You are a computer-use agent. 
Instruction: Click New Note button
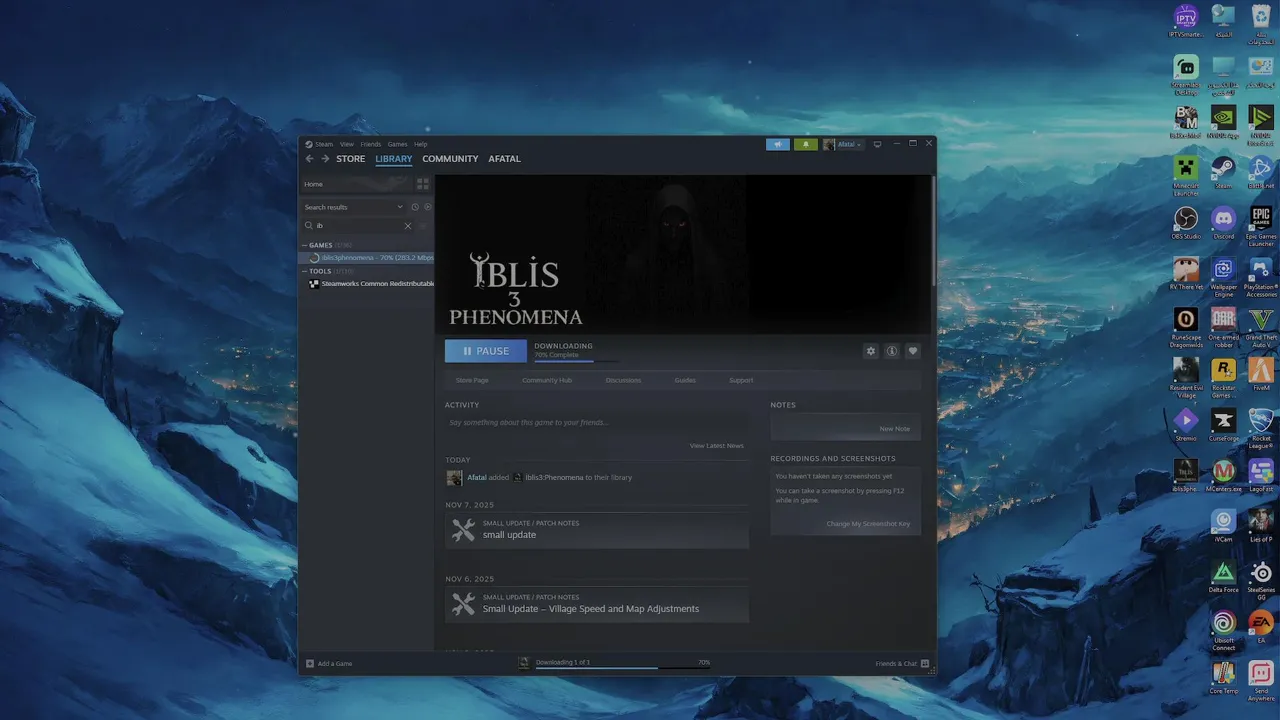pos(895,429)
